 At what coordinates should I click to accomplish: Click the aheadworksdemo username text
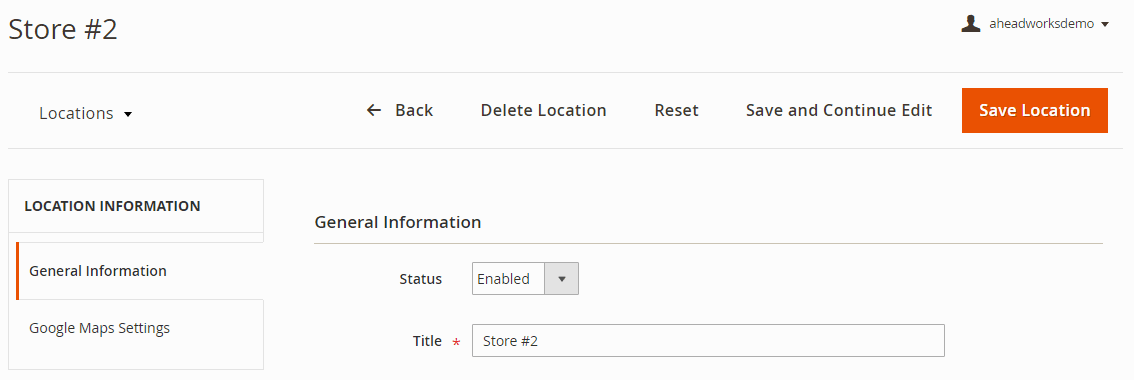1041,24
